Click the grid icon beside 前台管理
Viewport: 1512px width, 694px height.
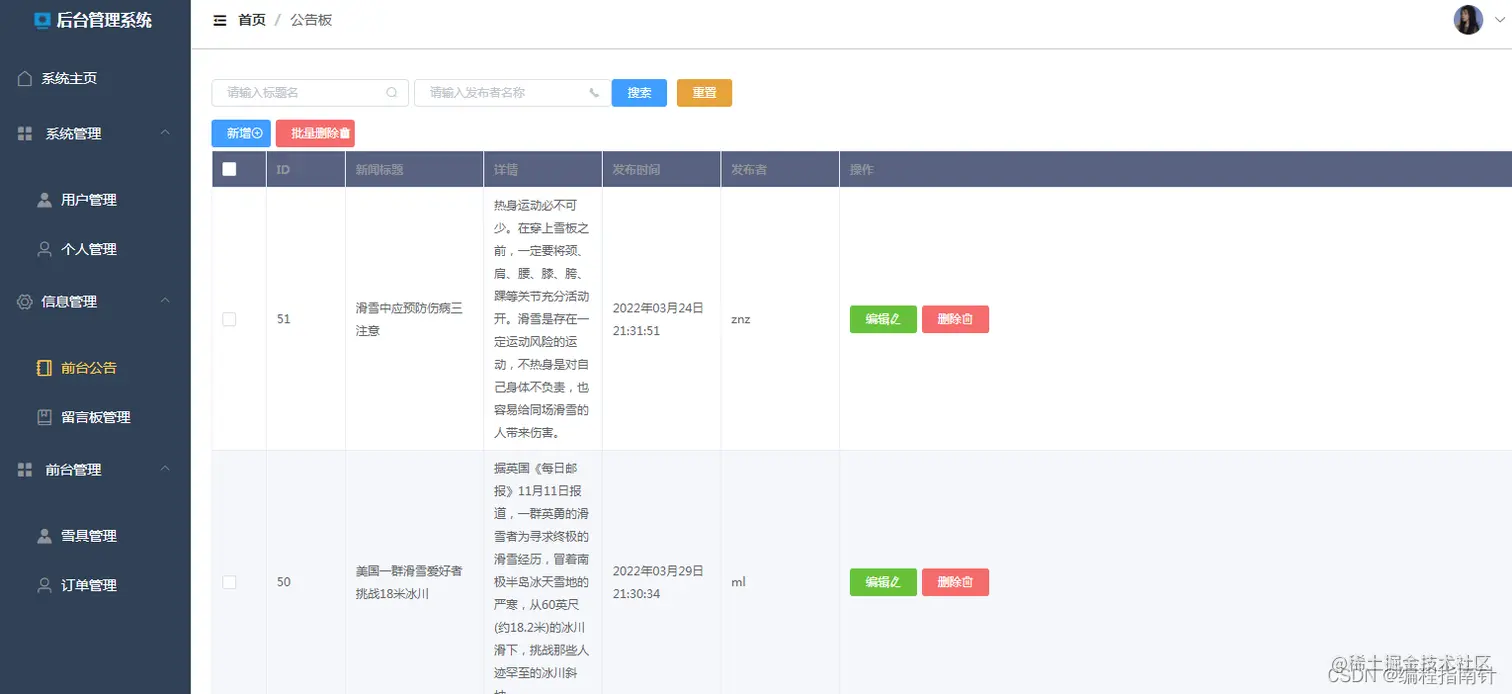coord(25,469)
